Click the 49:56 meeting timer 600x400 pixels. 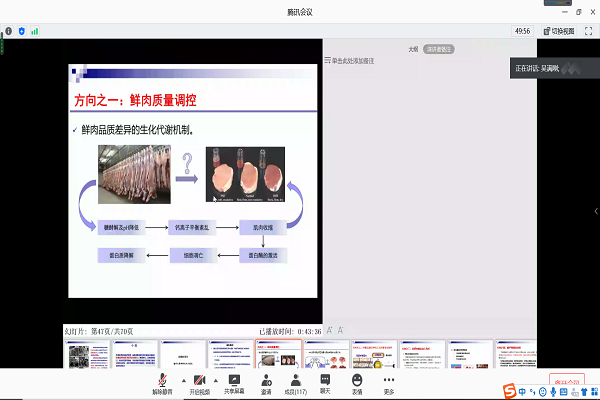click(522, 31)
